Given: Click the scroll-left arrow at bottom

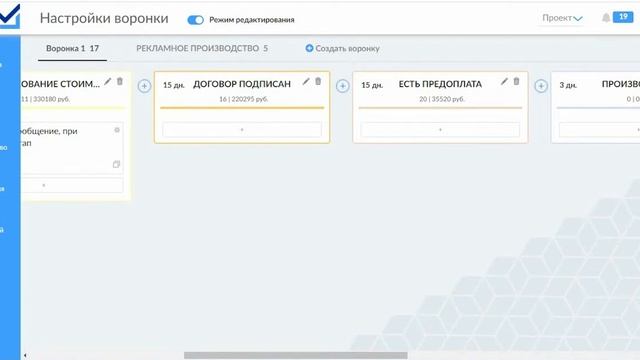Looking at the screenshot, I should 25,356.
